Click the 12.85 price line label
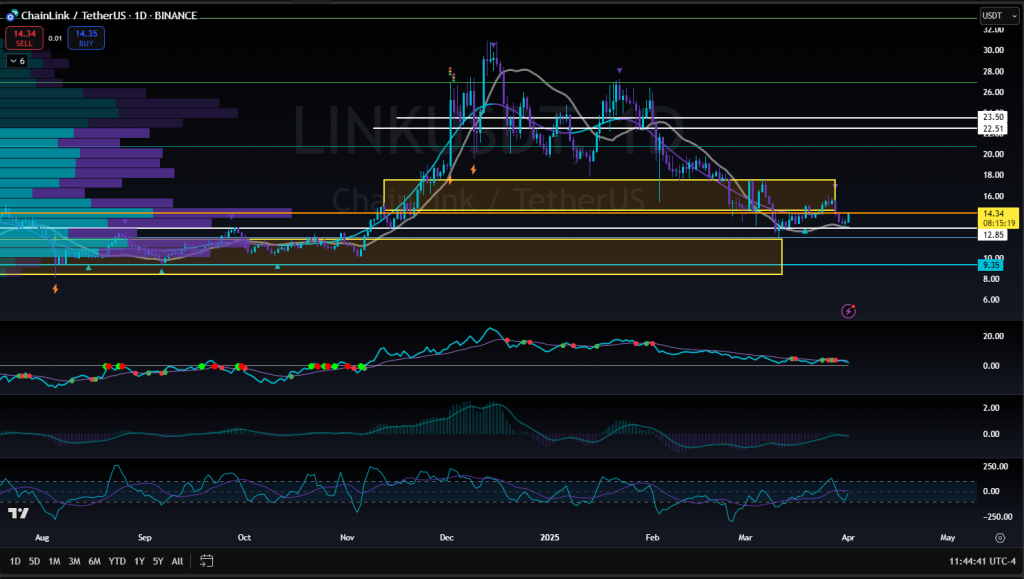Viewport: 1024px width, 579px height. pyautogui.click(x=993, y=235)
